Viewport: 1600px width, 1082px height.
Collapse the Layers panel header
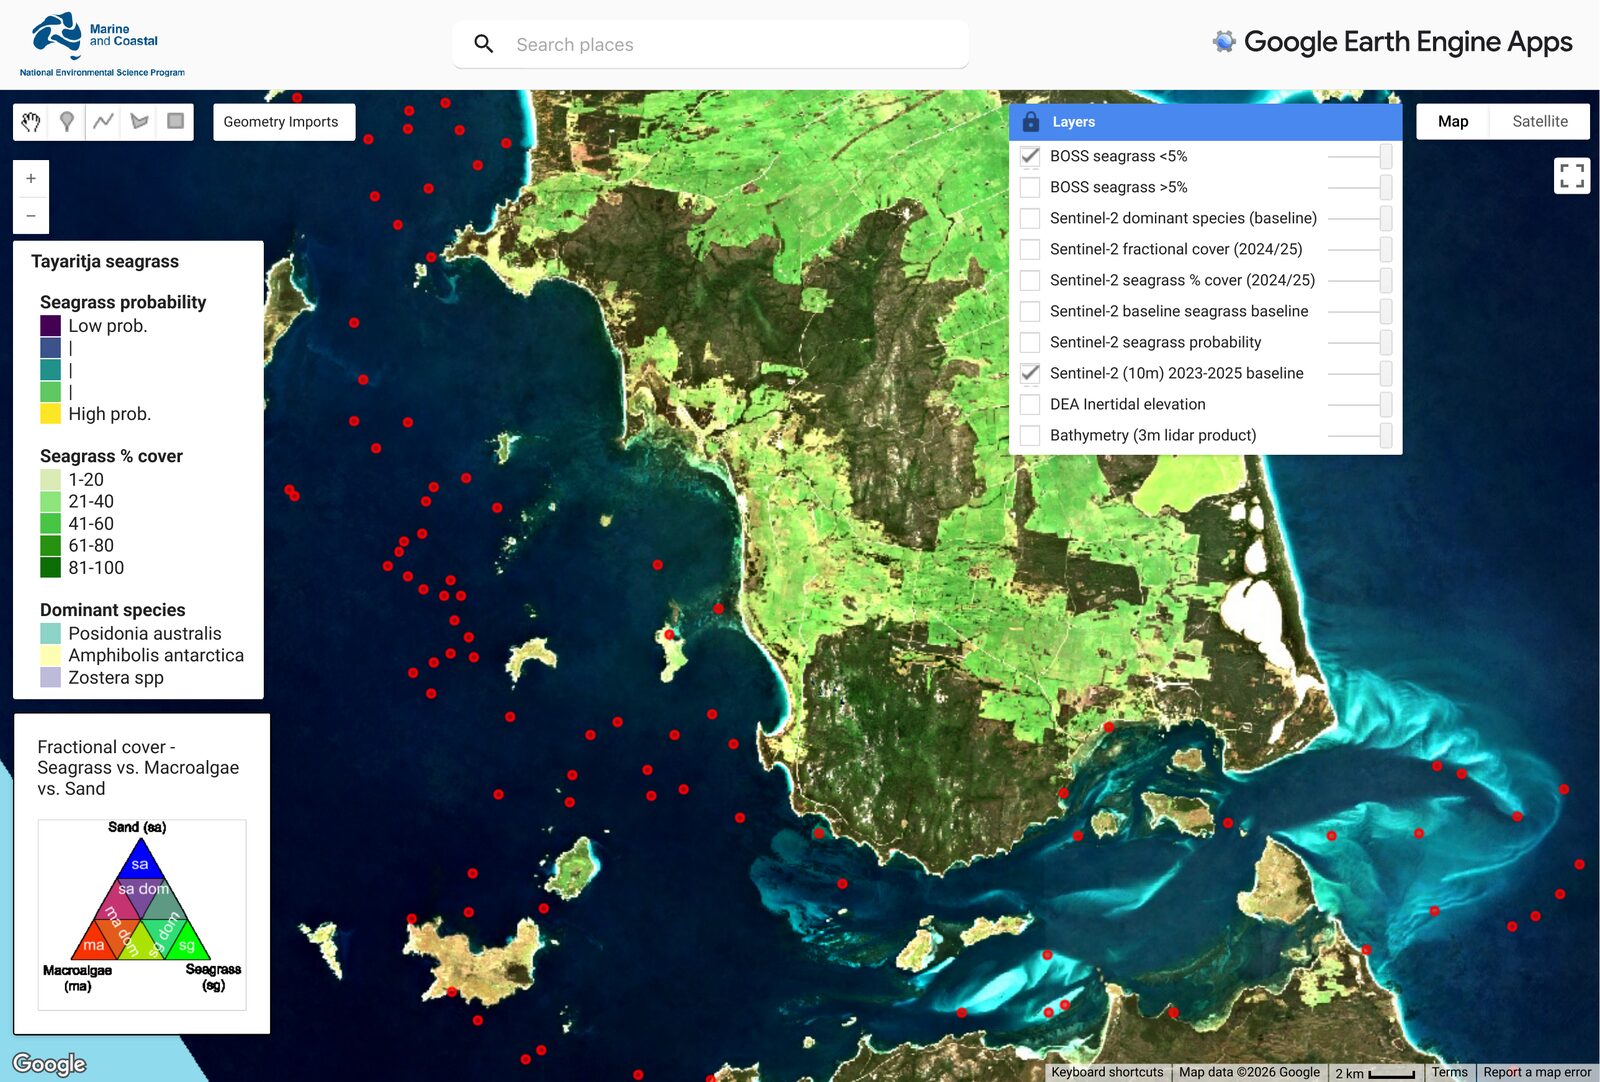1205,122
